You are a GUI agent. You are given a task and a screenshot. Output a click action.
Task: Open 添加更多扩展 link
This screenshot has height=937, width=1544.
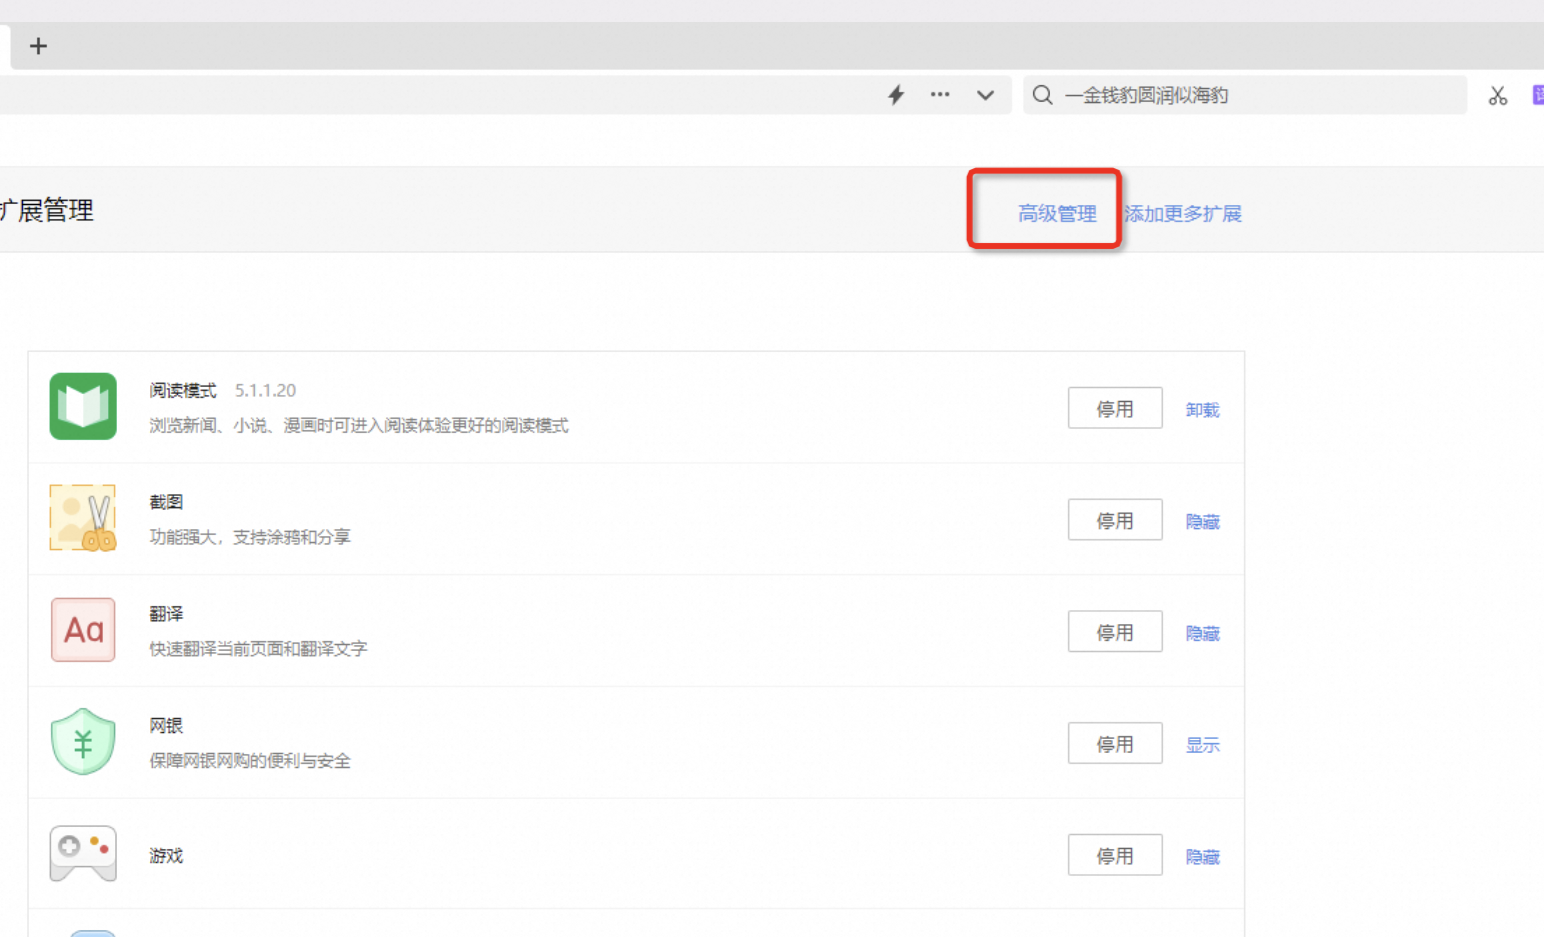[1183, 214]
